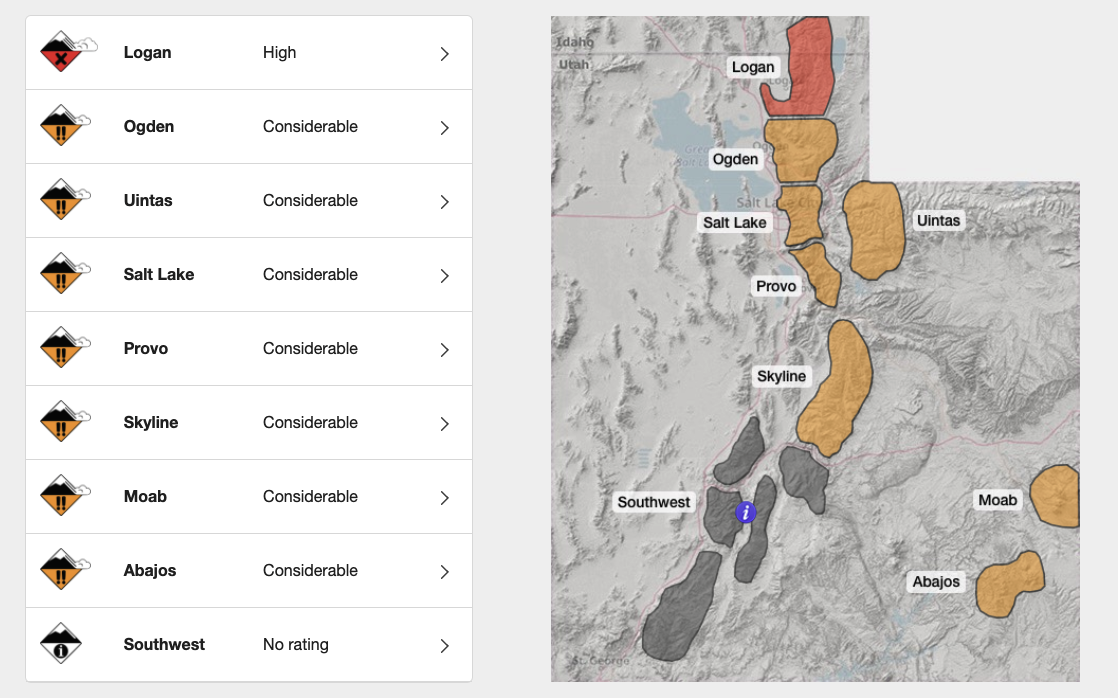Click the Salt Lake danger rating icon
Viewport: 1118px width, 698px height.
pos(63,275)
